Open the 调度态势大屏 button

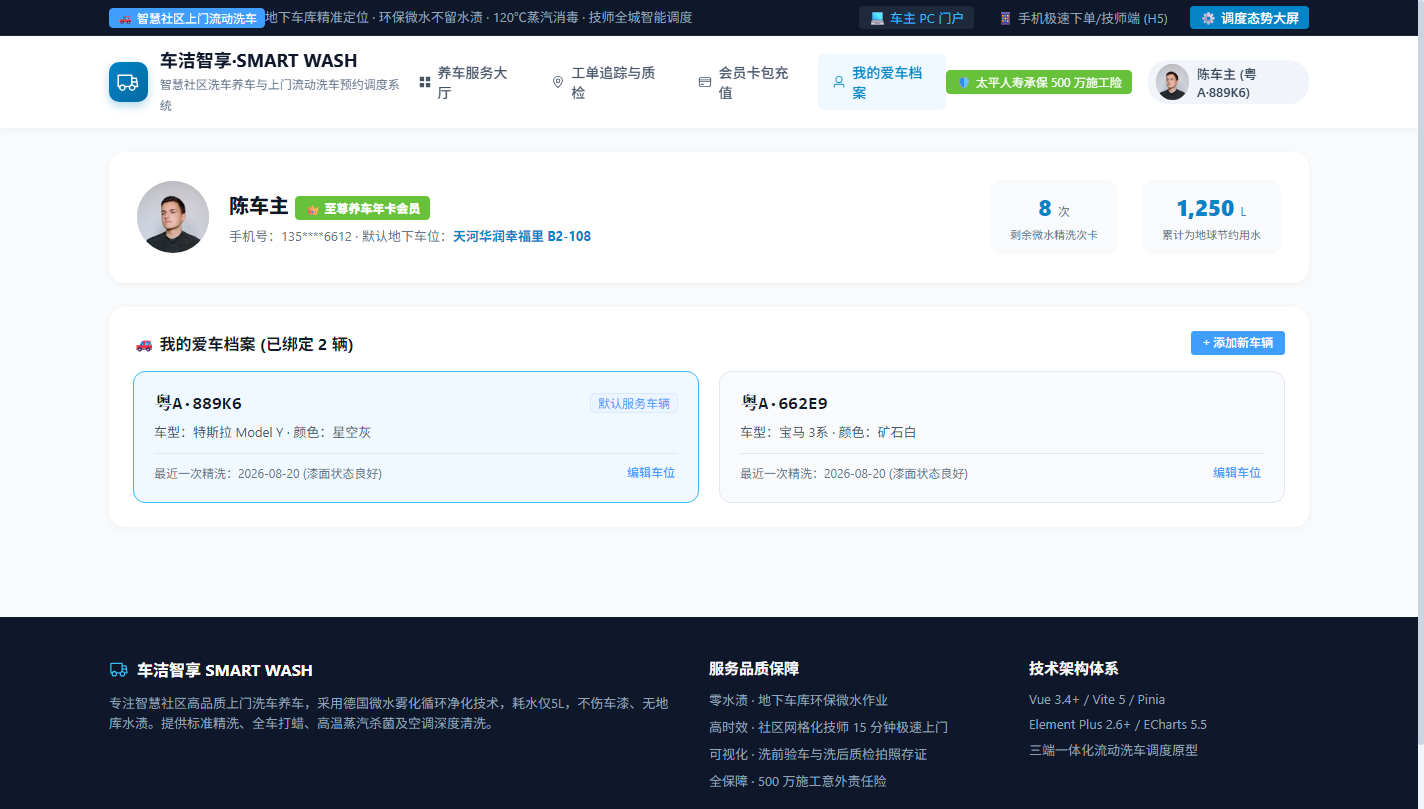(x=1249, y=18)
